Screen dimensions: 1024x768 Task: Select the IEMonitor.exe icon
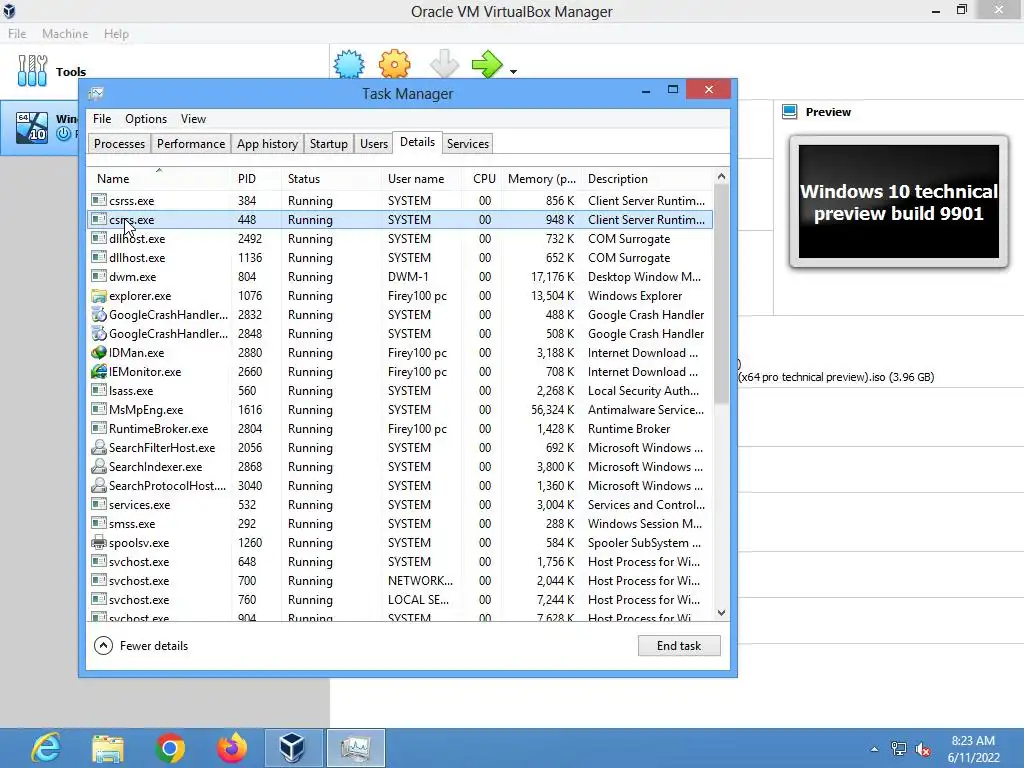tap(99, 372)
